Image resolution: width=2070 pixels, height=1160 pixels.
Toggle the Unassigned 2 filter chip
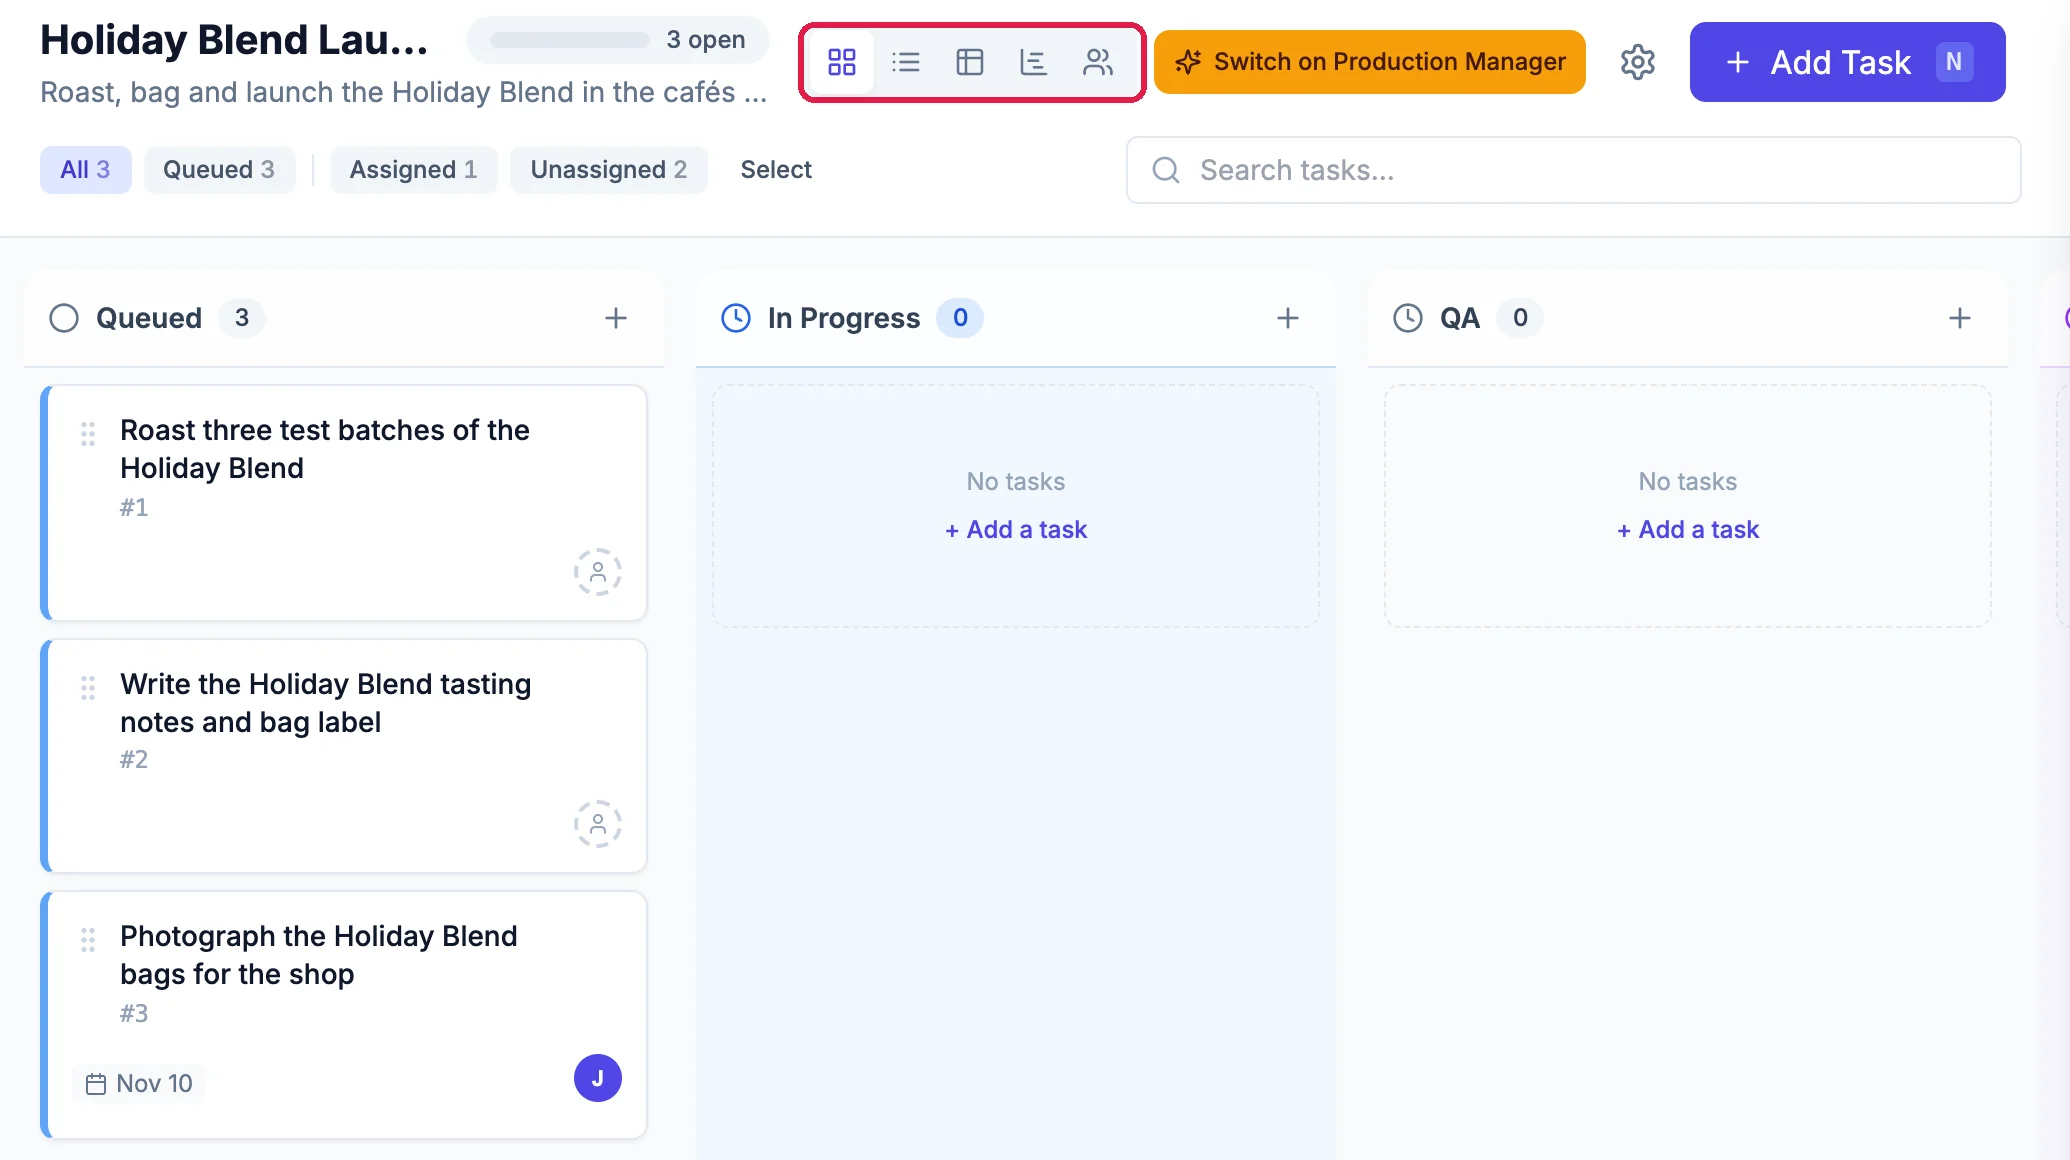[609, 170]
